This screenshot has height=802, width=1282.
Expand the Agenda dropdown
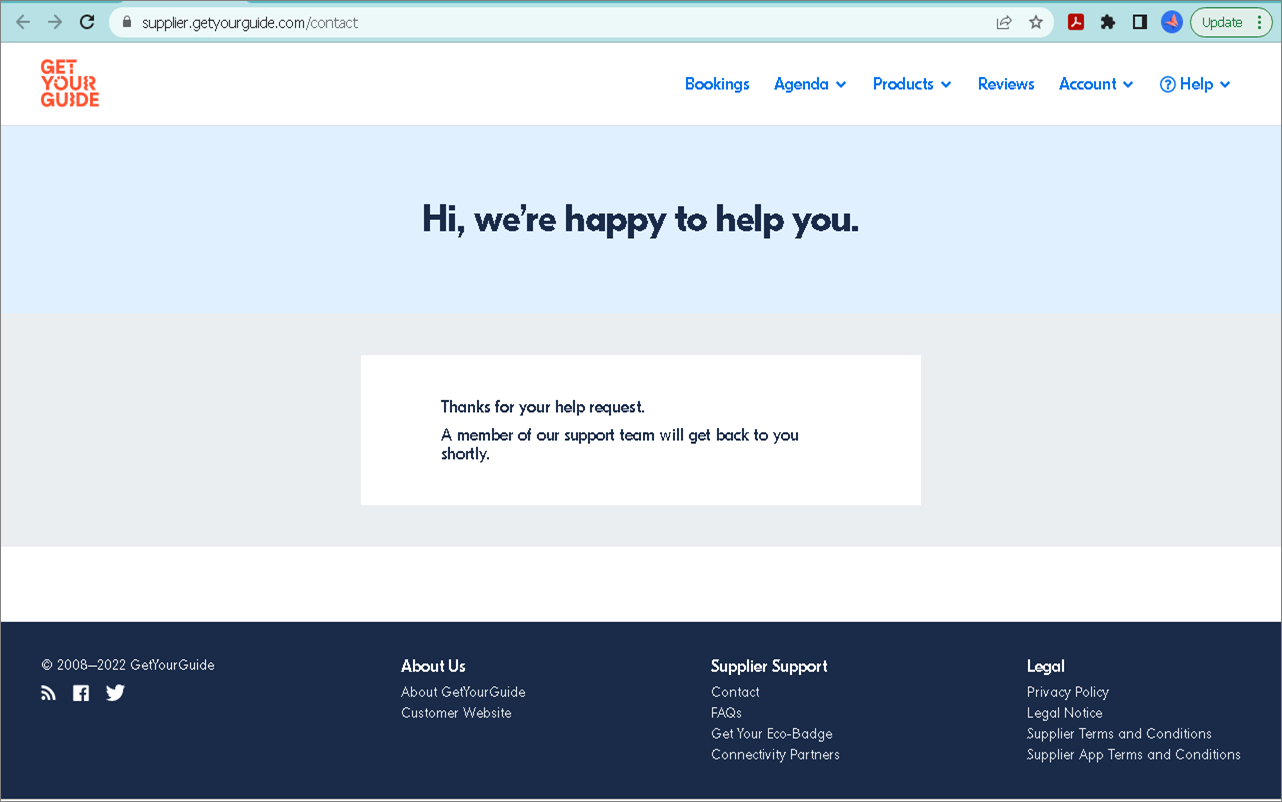coord(810,84)
